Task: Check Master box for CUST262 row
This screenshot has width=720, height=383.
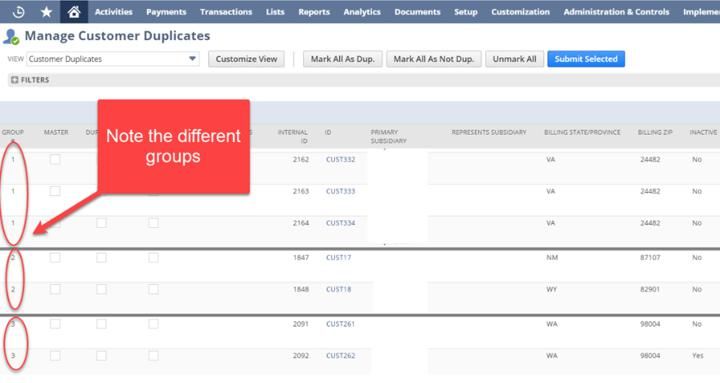Action: click(55, 356)
